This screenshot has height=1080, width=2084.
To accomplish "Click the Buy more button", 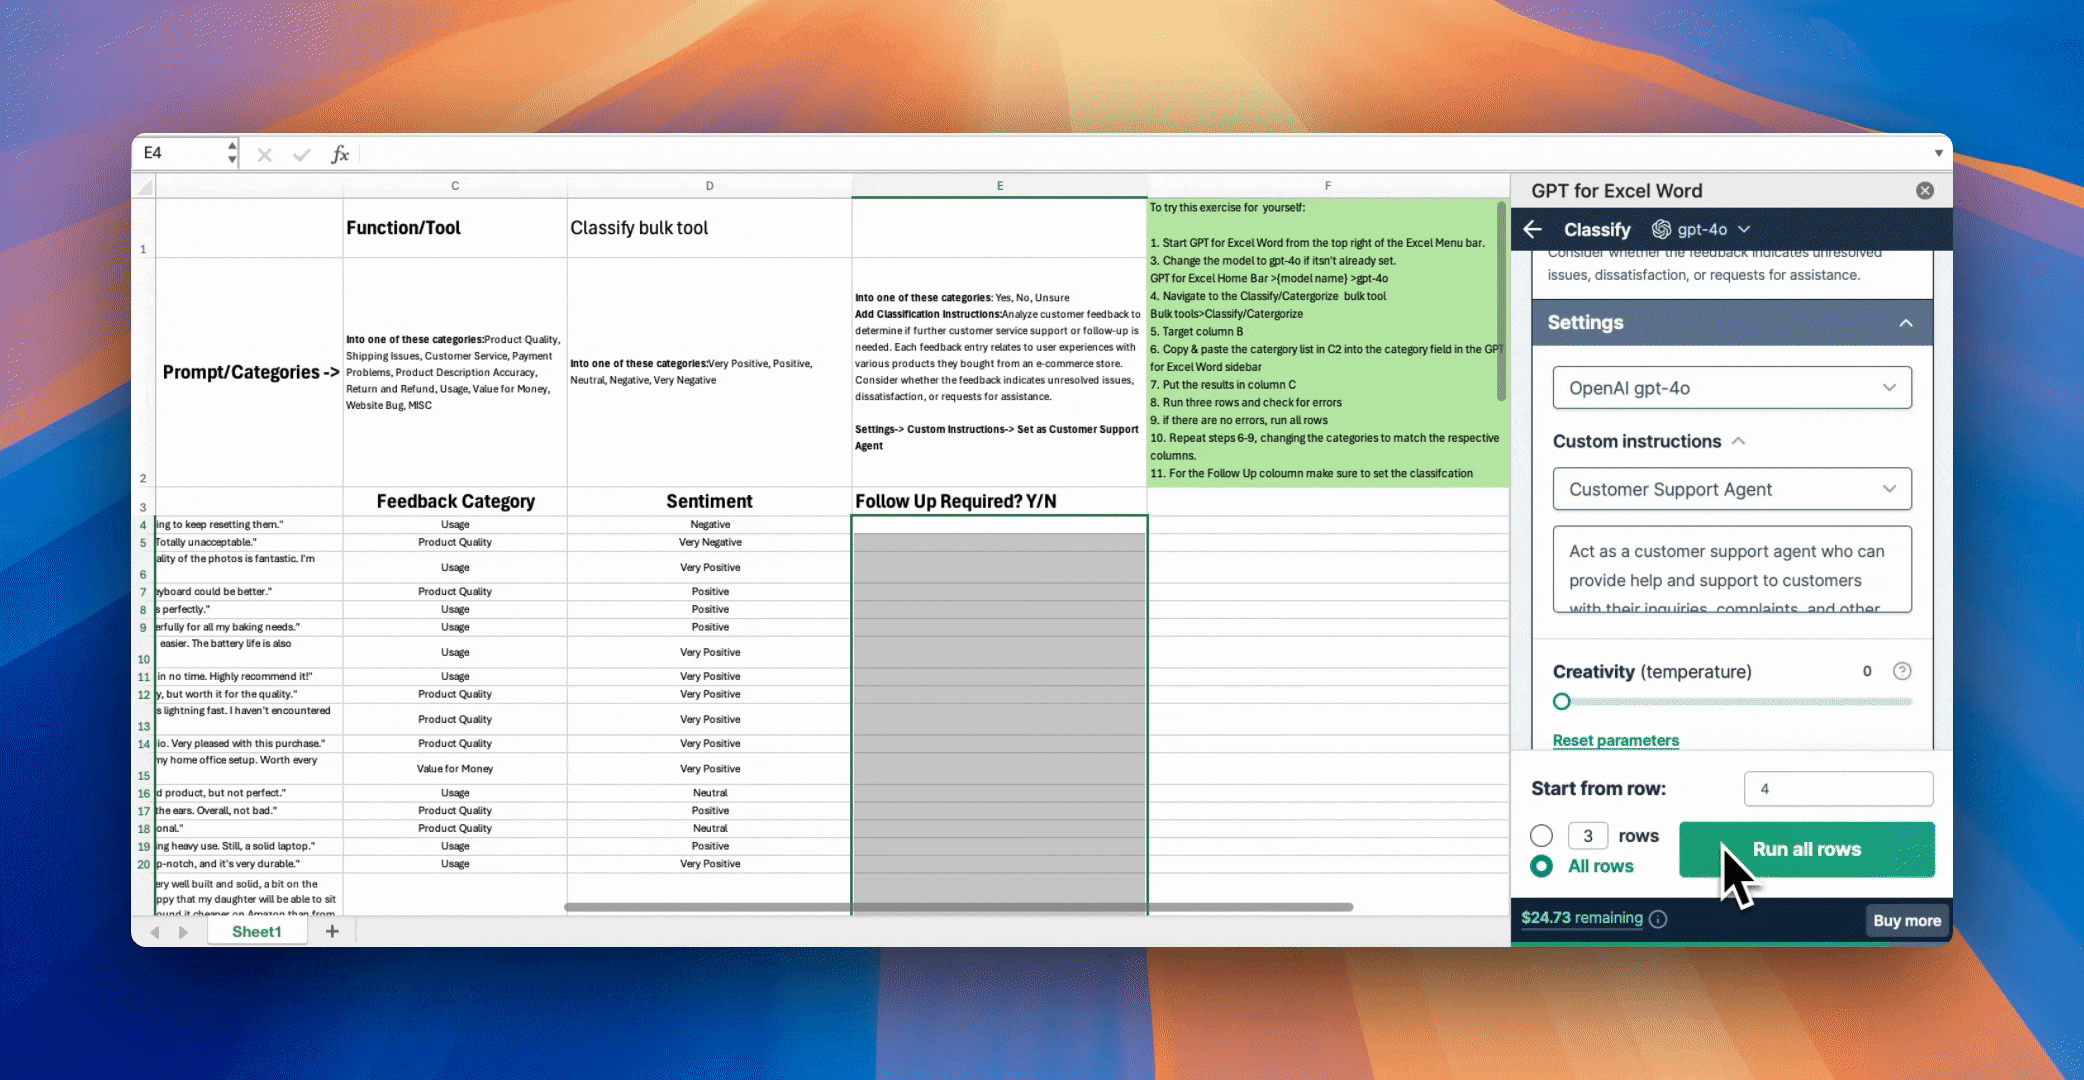I will tap(1906, 921).
